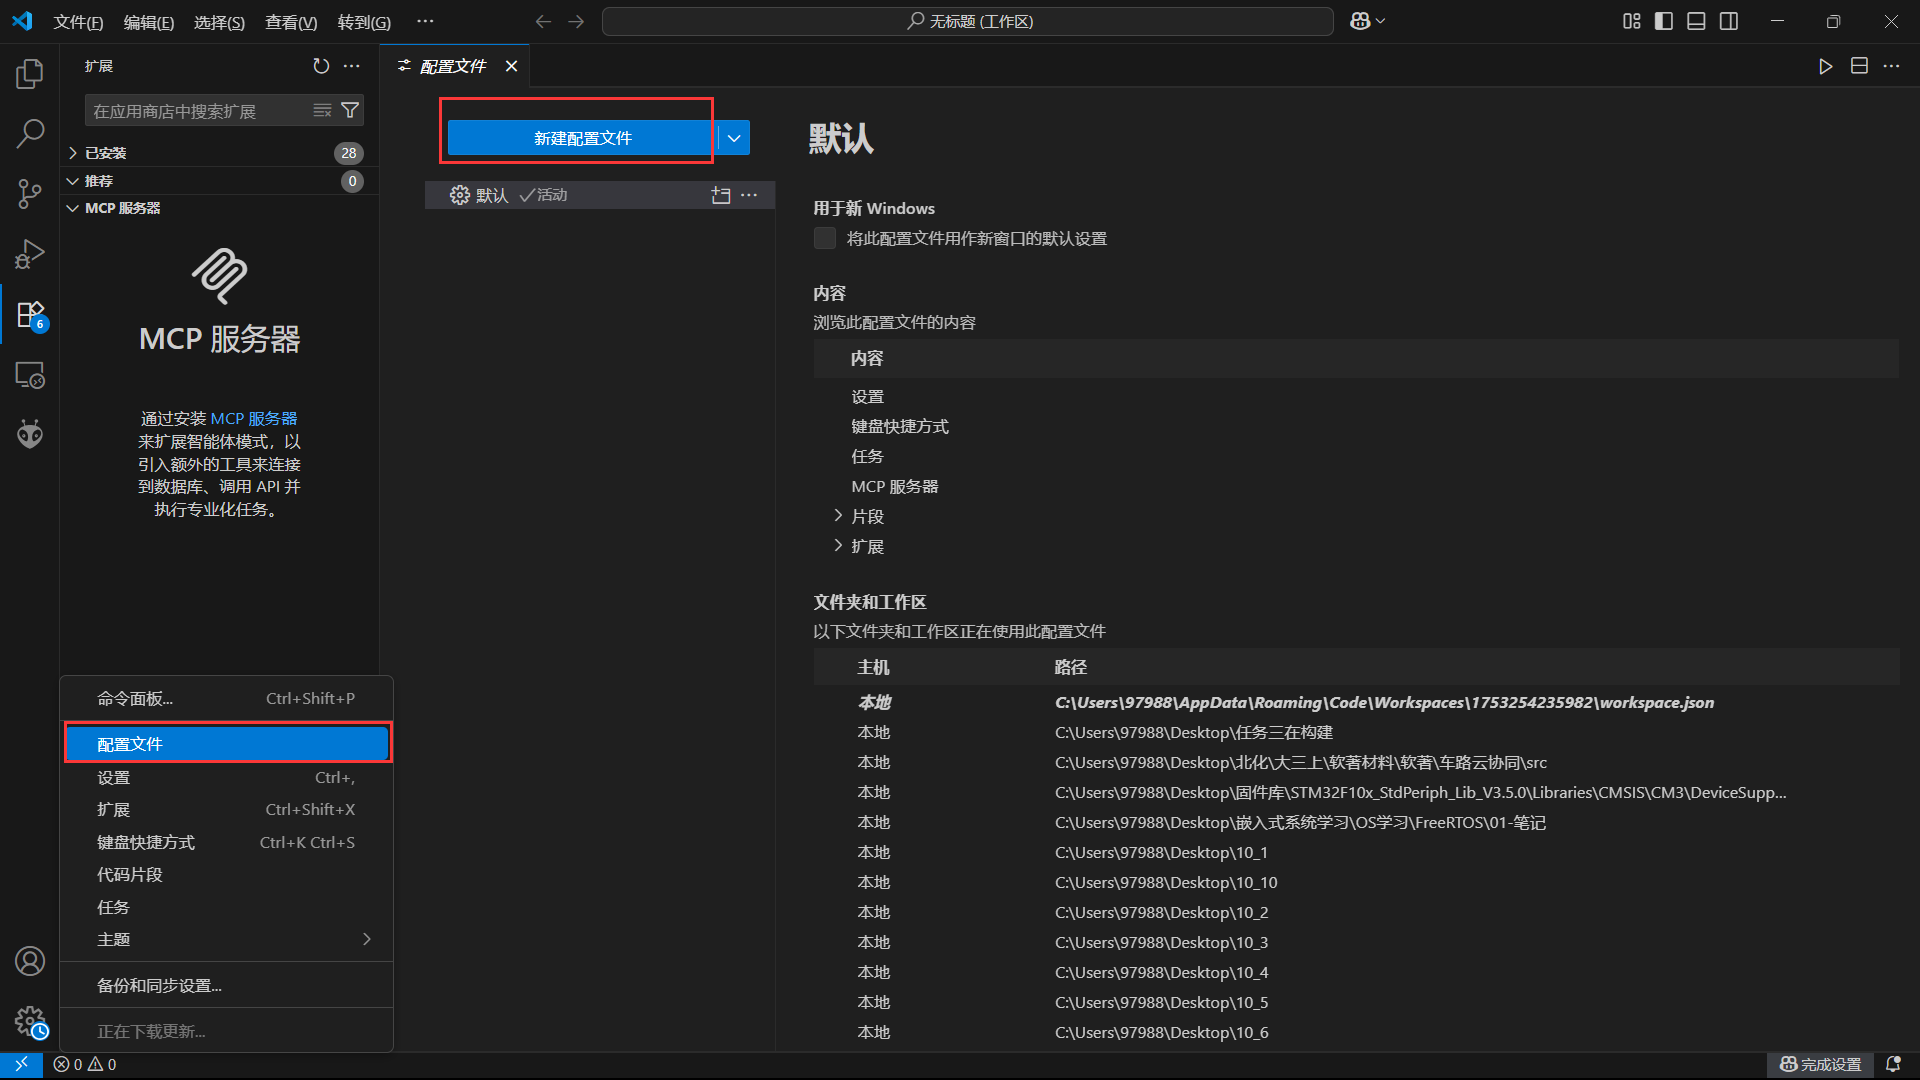1920x1080 pixels.
Task: Choose 代码片段 in the manage menu
Action: [x=227, y=875]
